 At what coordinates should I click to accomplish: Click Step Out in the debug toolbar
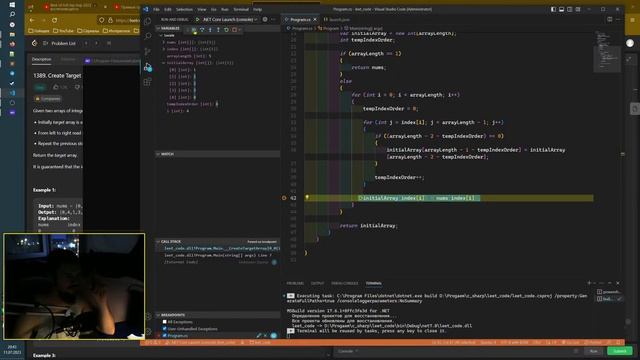coord(218,30)
